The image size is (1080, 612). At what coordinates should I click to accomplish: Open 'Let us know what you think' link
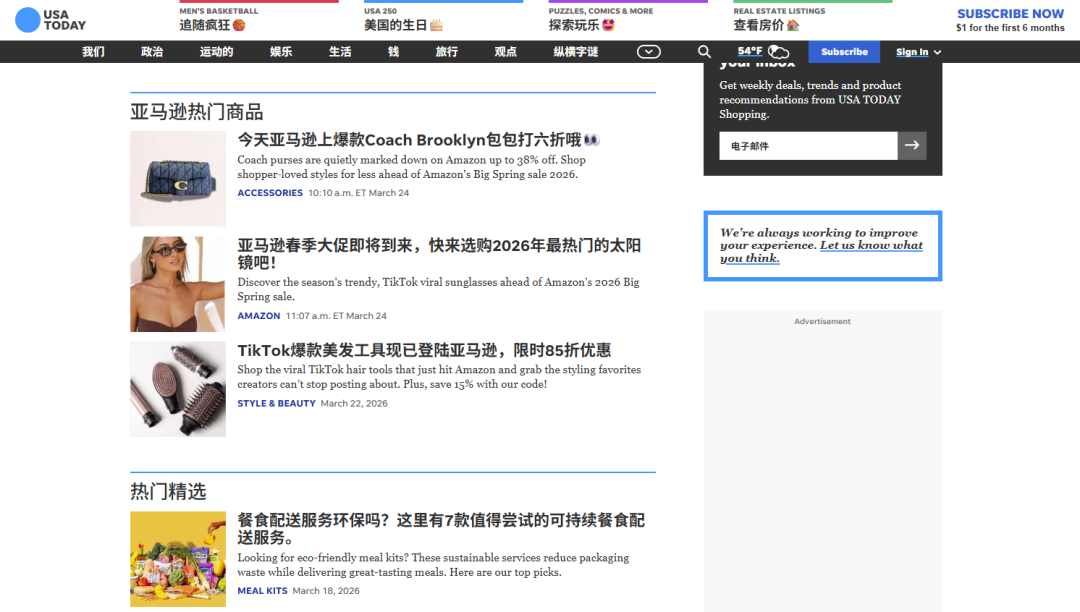[870, 246]
